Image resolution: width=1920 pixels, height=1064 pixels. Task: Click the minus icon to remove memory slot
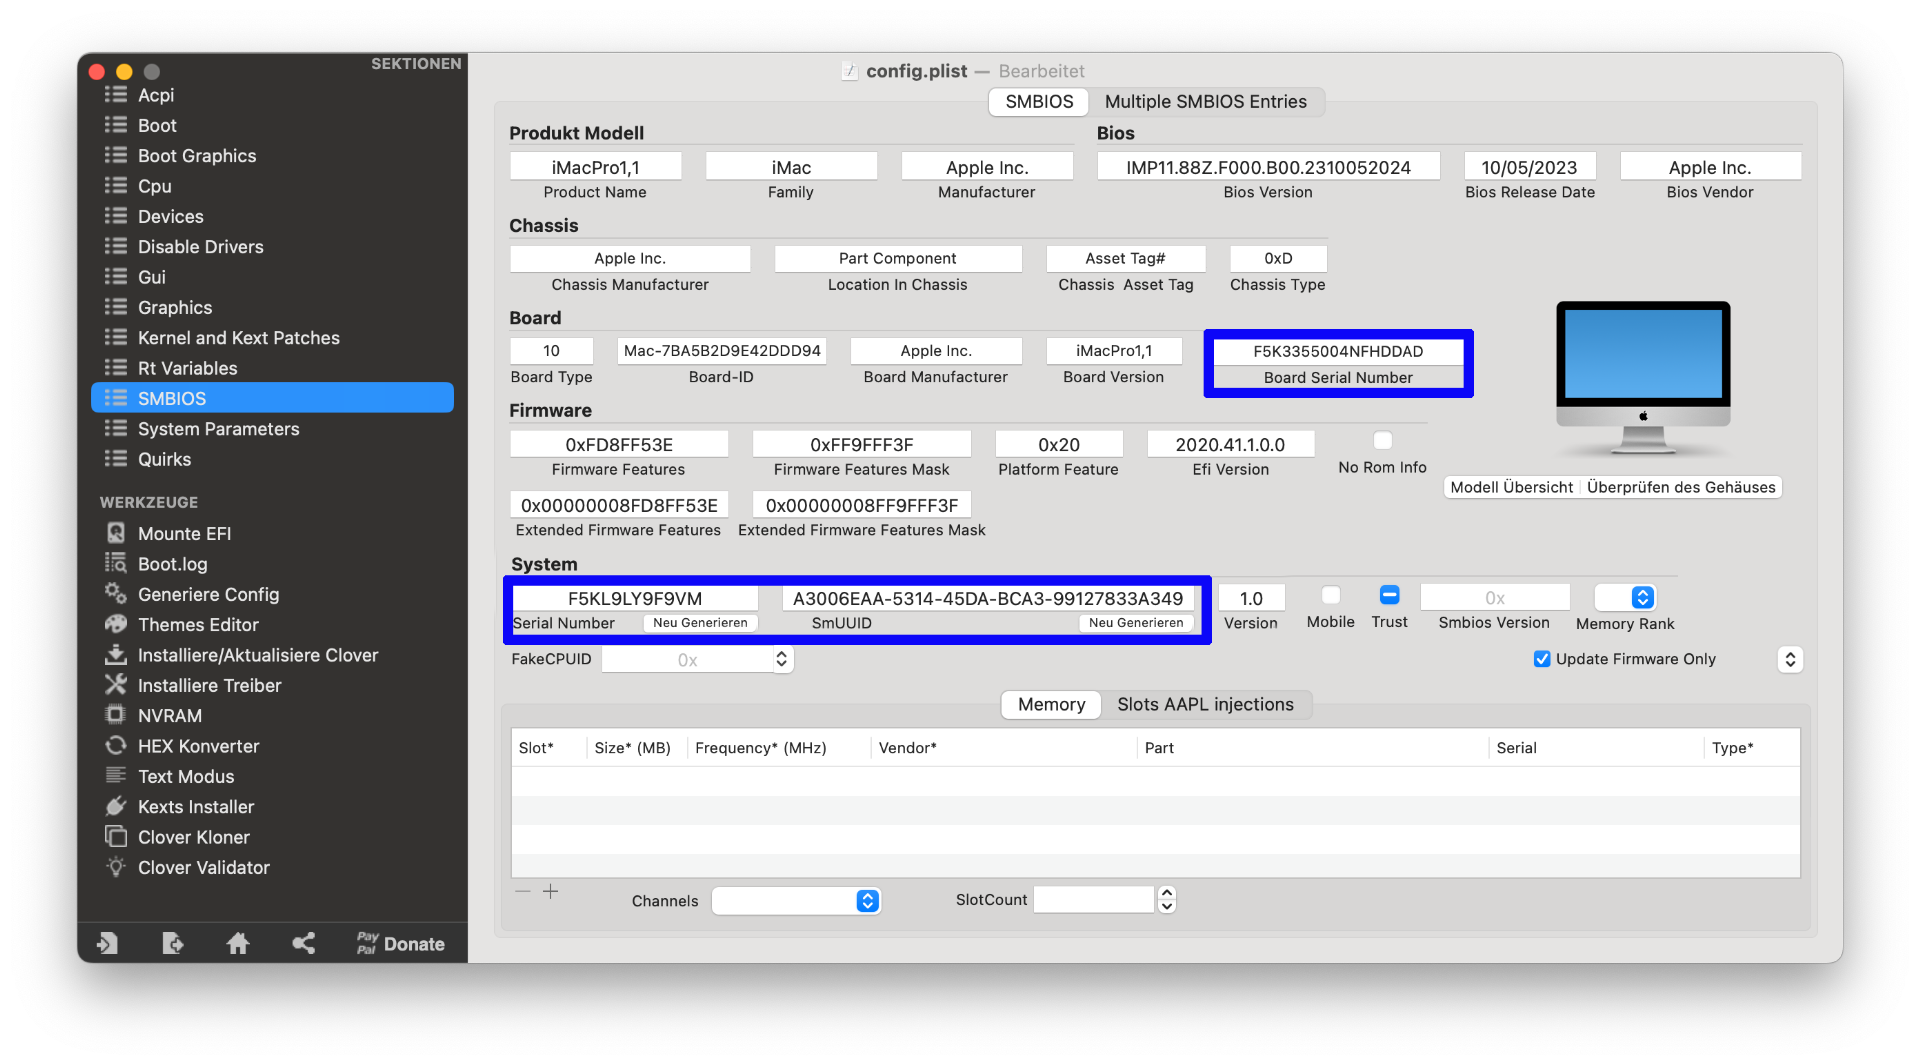[523, 891]
